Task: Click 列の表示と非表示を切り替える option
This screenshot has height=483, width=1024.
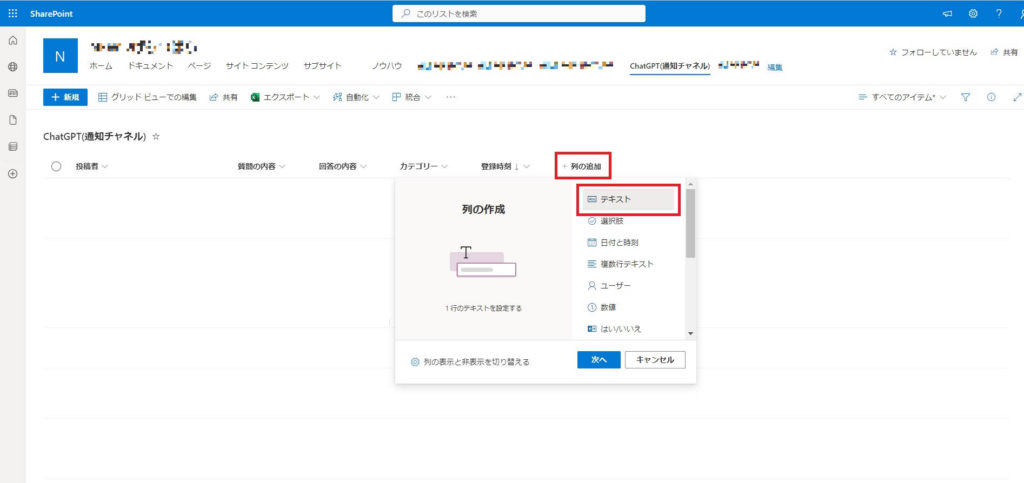Action: [x=470, y=361]
